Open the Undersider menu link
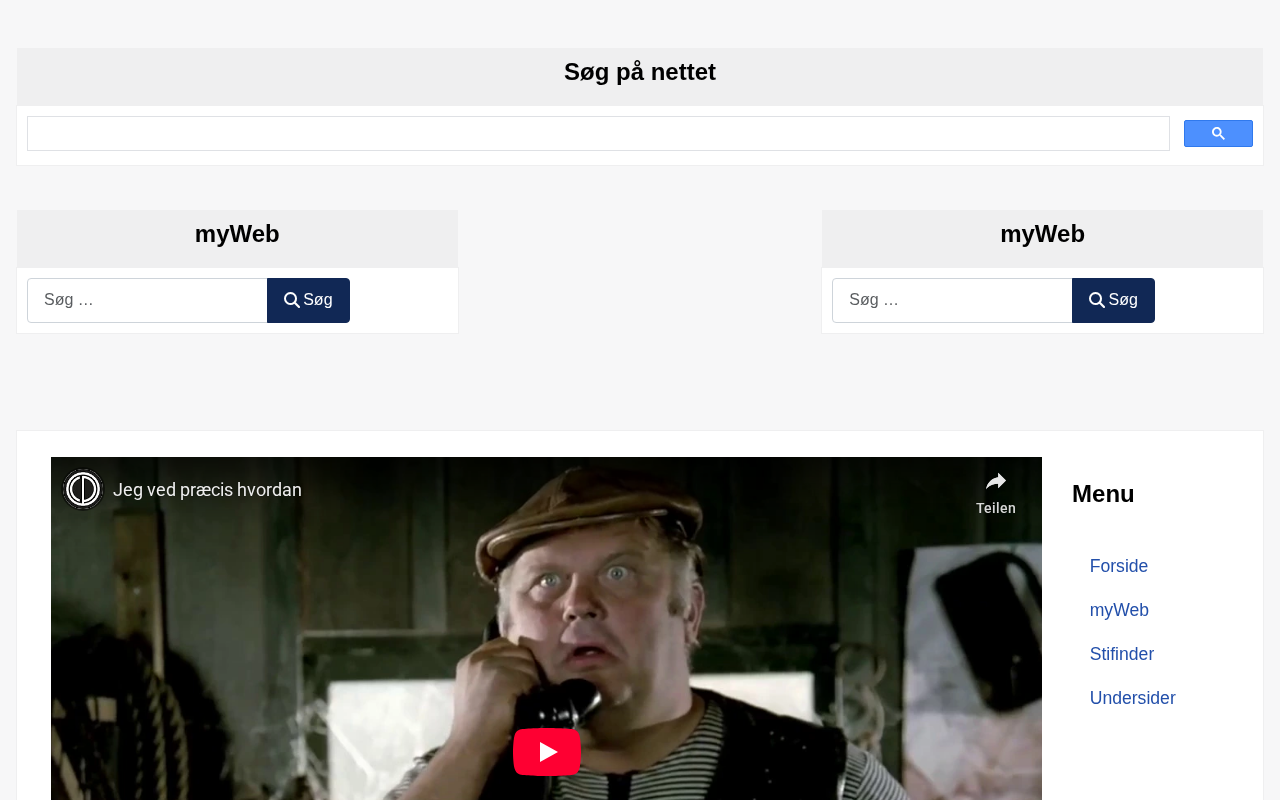 [x=1132, y=698]
